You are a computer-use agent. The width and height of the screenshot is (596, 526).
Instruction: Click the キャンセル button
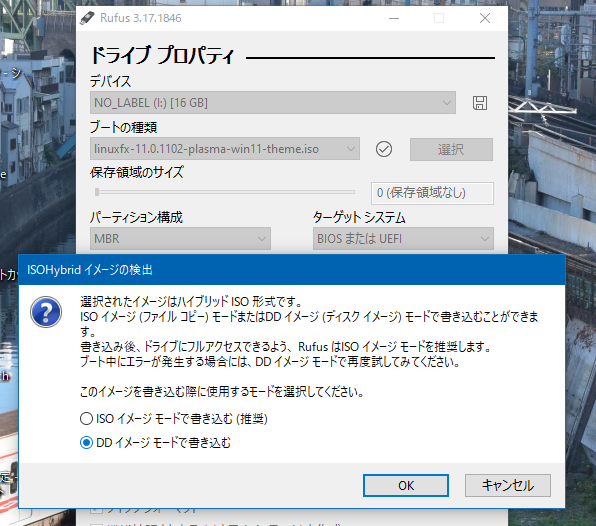pos(507,485)
